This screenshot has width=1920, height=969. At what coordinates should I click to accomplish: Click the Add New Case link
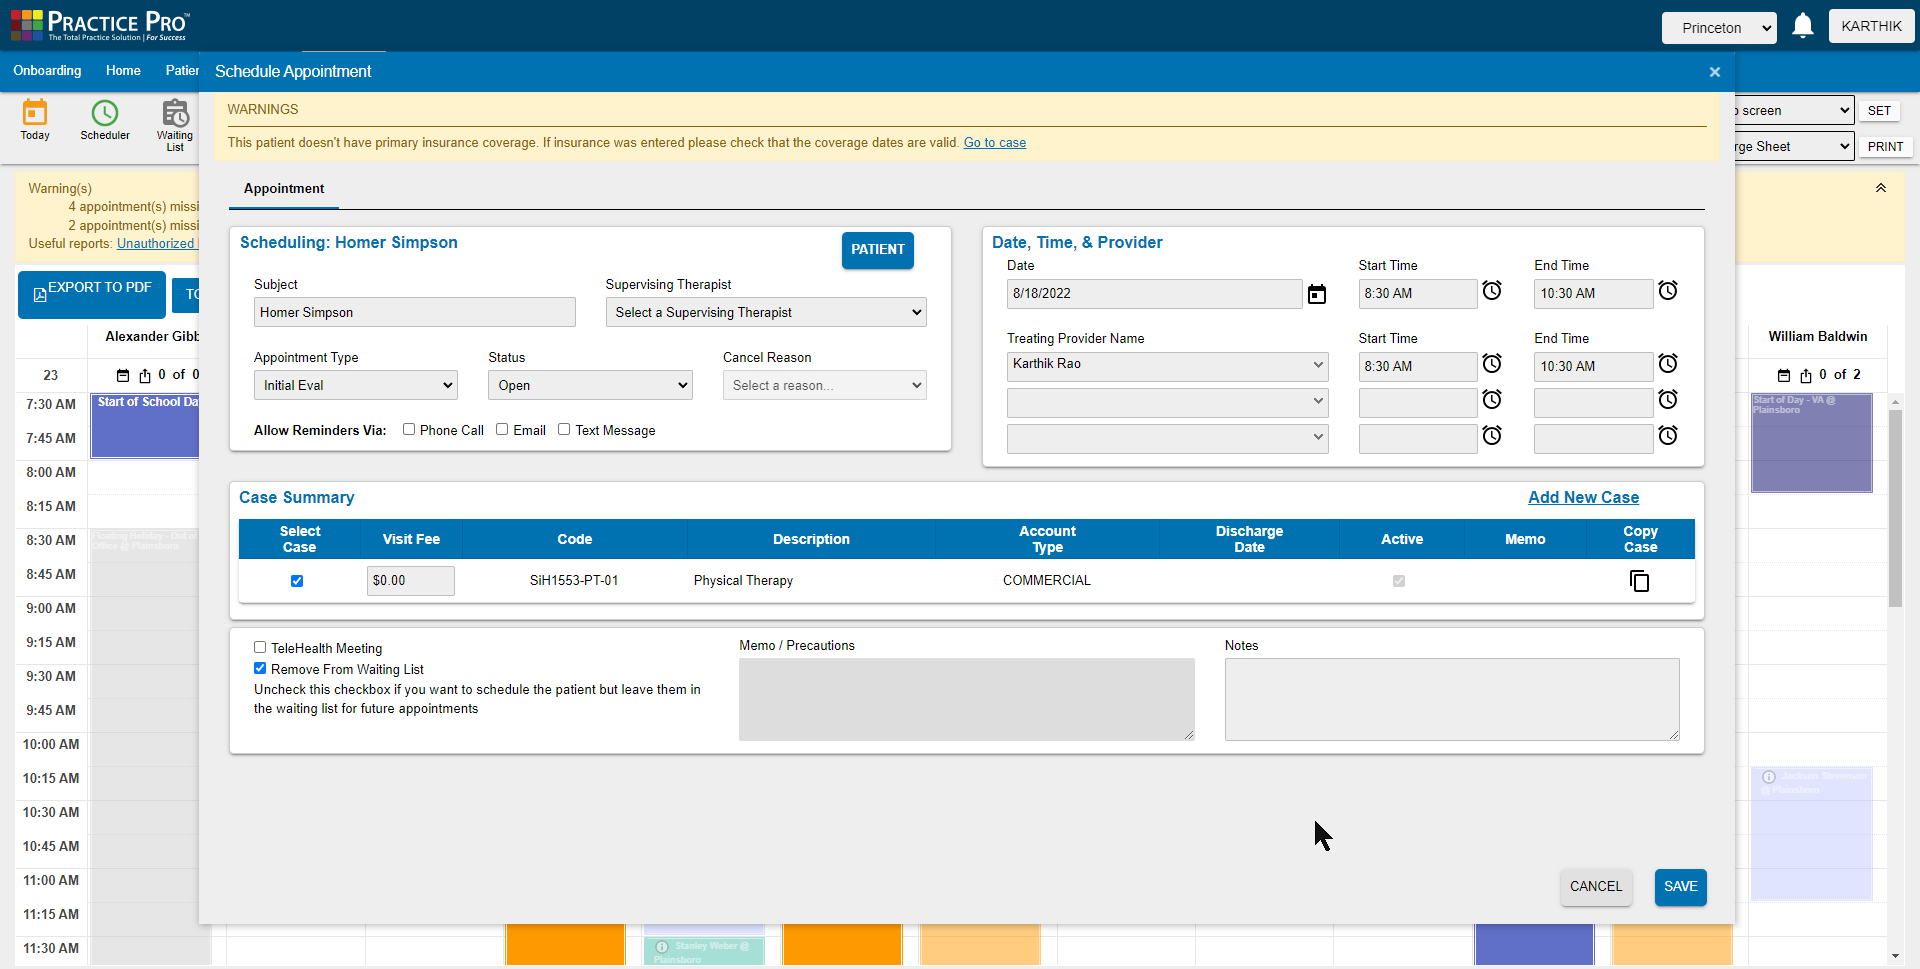[x=1583, y=497]
